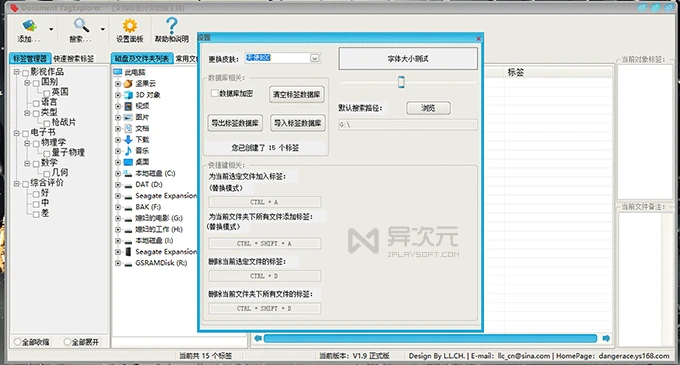Select the 视频 folder icon
The image size is (680, 365).
click(x=128, y=106)
